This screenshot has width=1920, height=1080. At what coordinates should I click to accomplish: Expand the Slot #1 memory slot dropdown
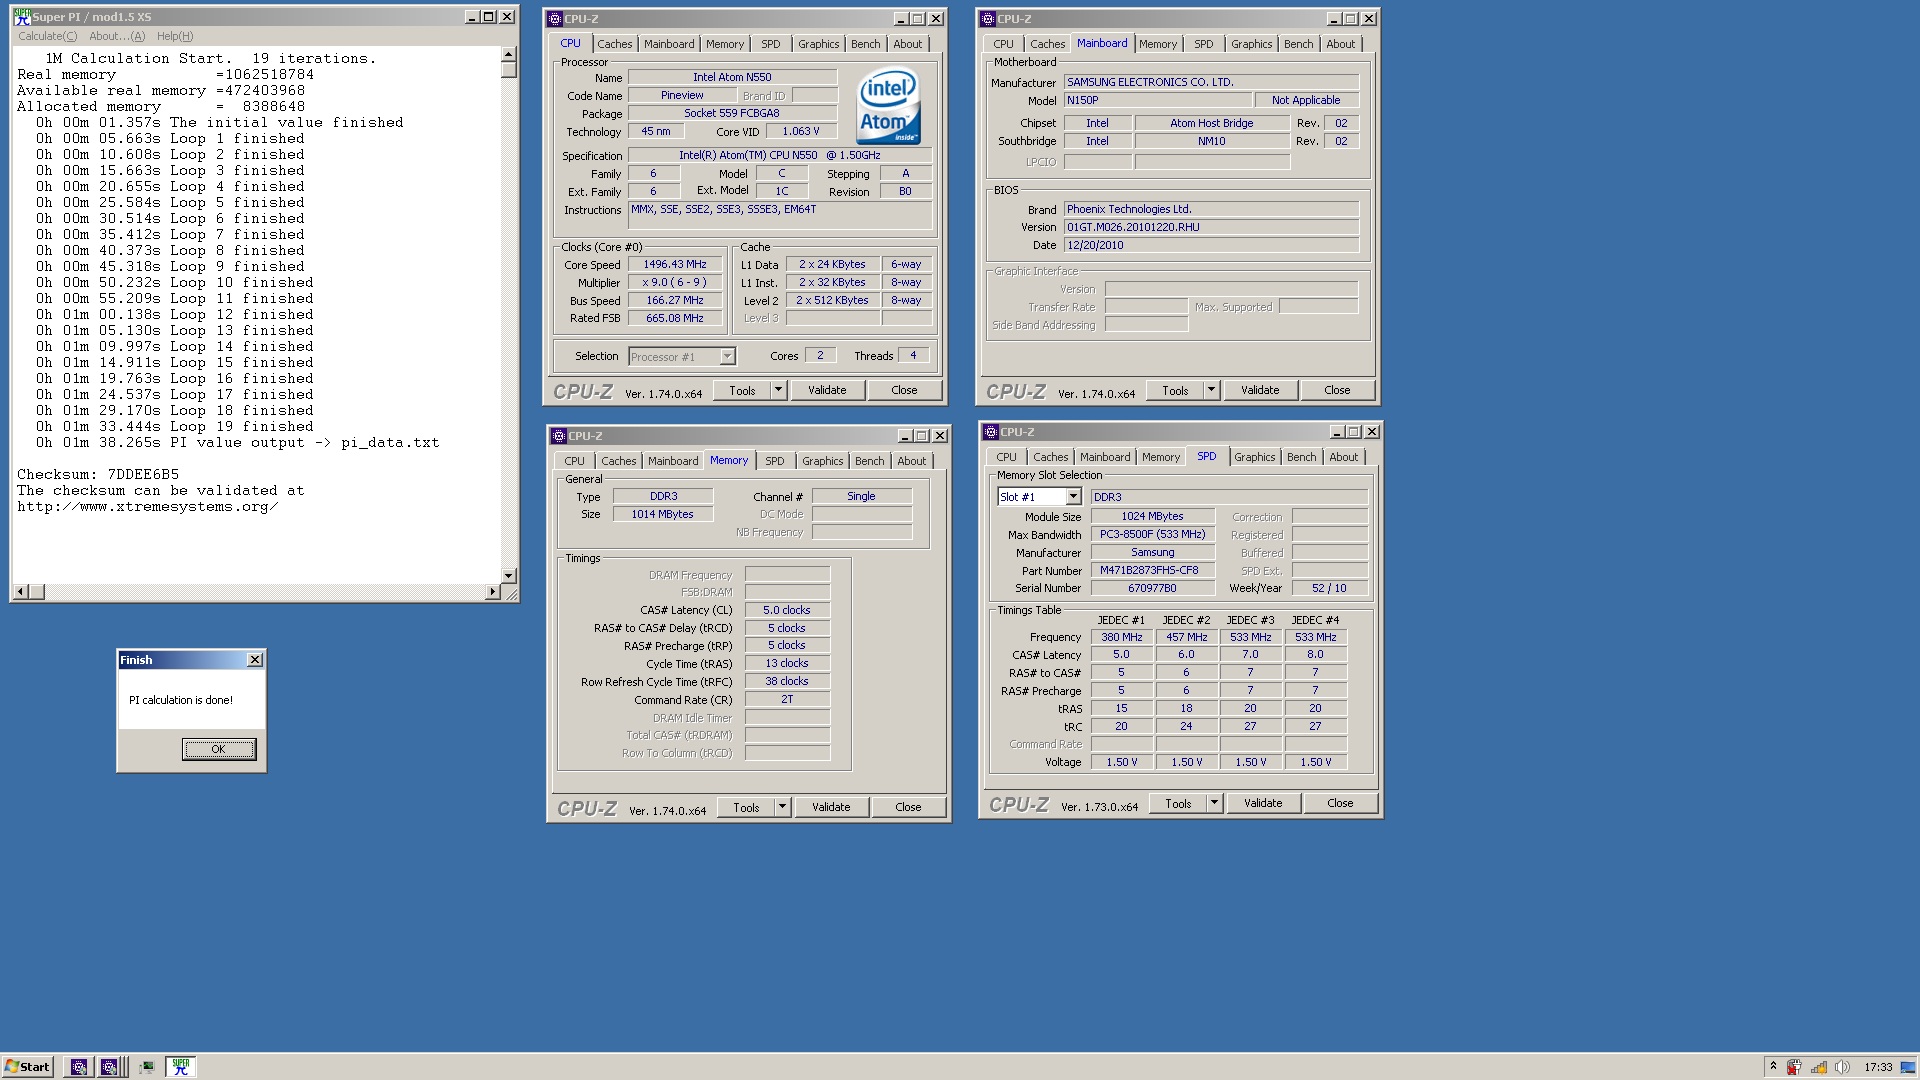[1073, 497]
